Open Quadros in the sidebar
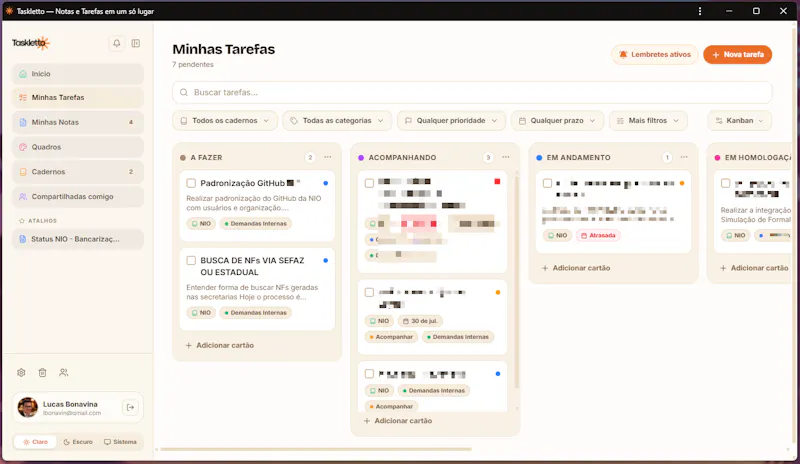The width and height of the screenshot is (800, 464). pos(78,147)
